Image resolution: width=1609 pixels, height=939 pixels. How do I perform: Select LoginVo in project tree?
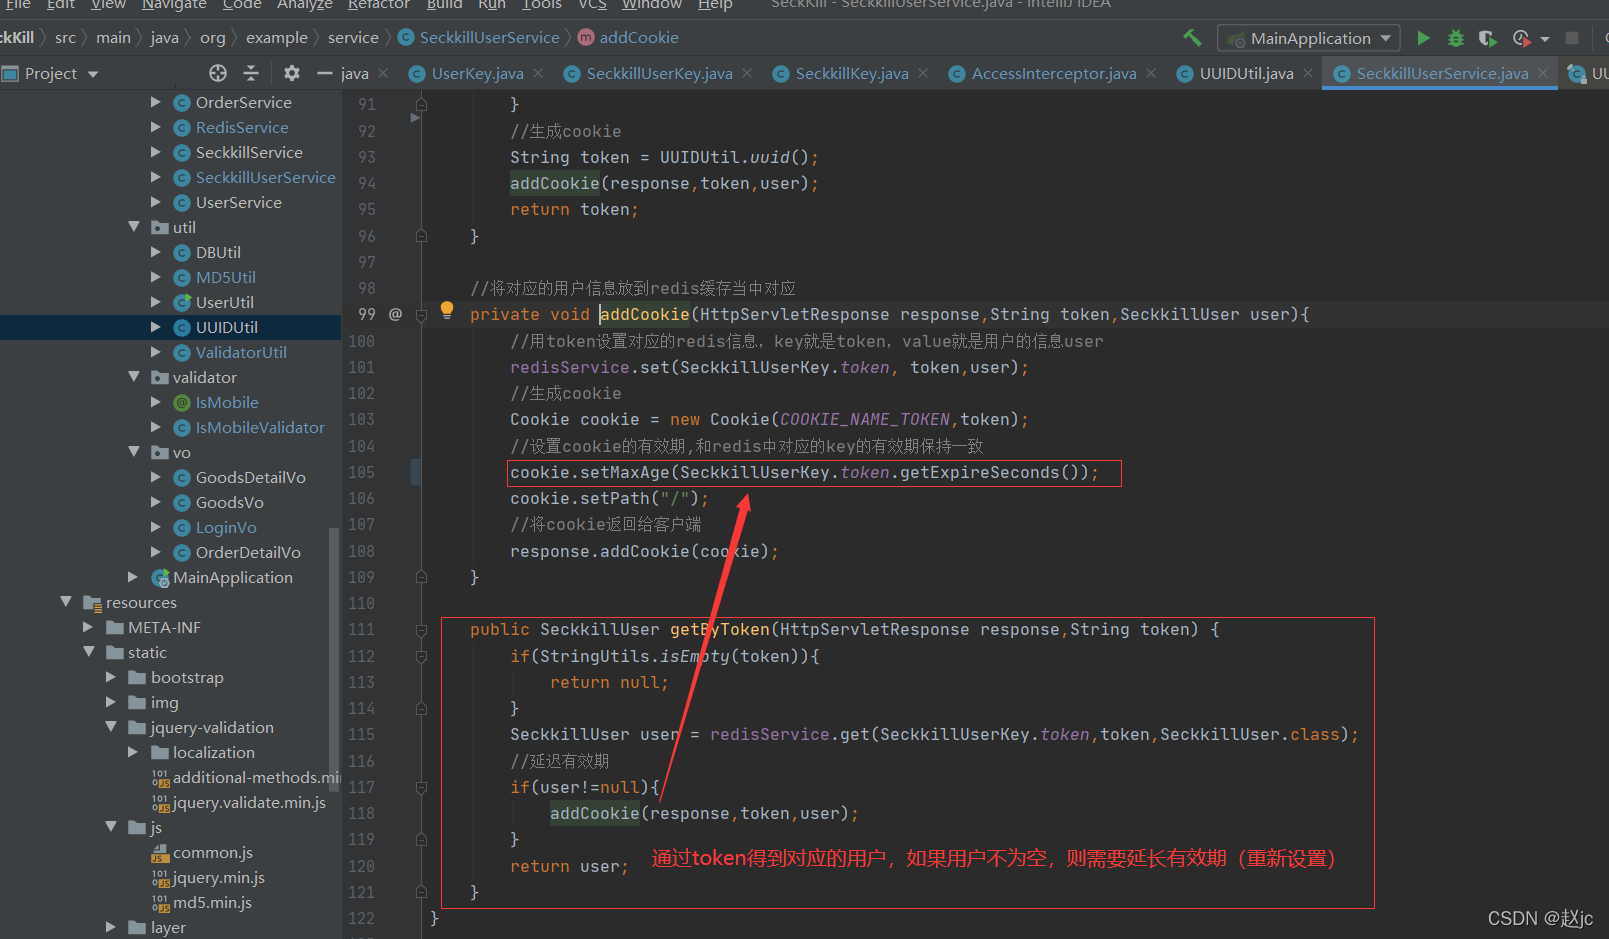(226, 527)
